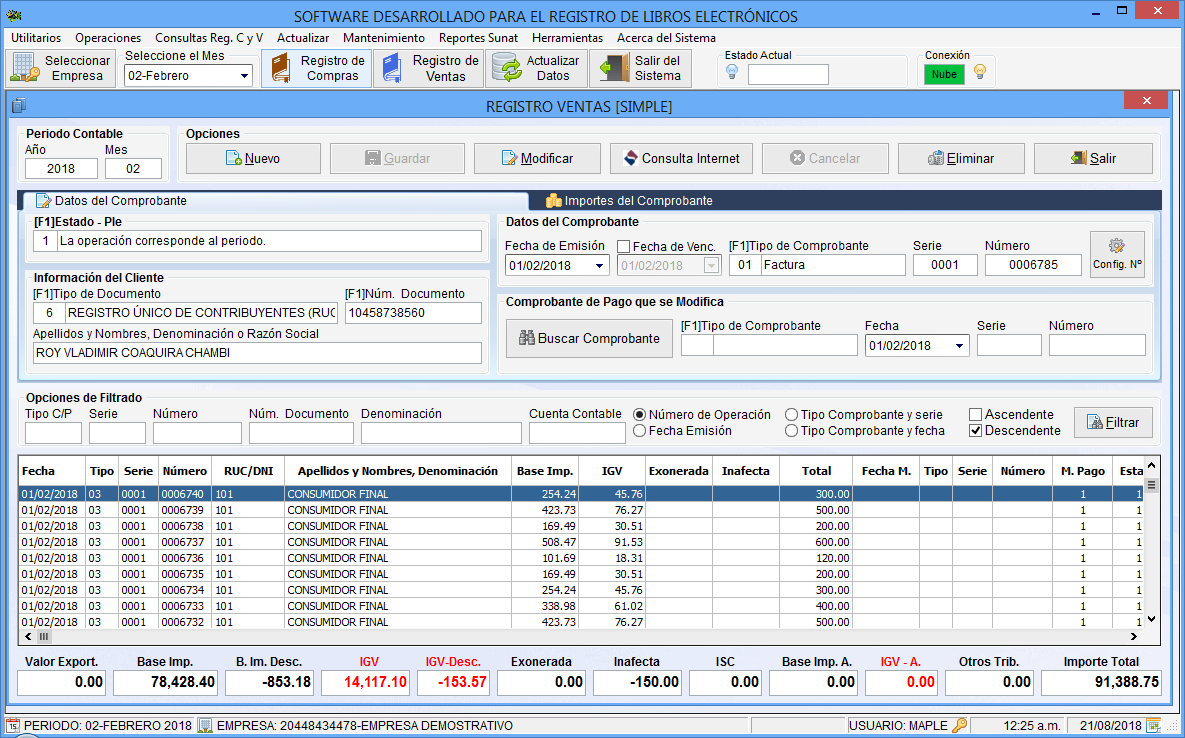
Task: Click the Buscar Comprobante binoculars button
Action: 589,338
